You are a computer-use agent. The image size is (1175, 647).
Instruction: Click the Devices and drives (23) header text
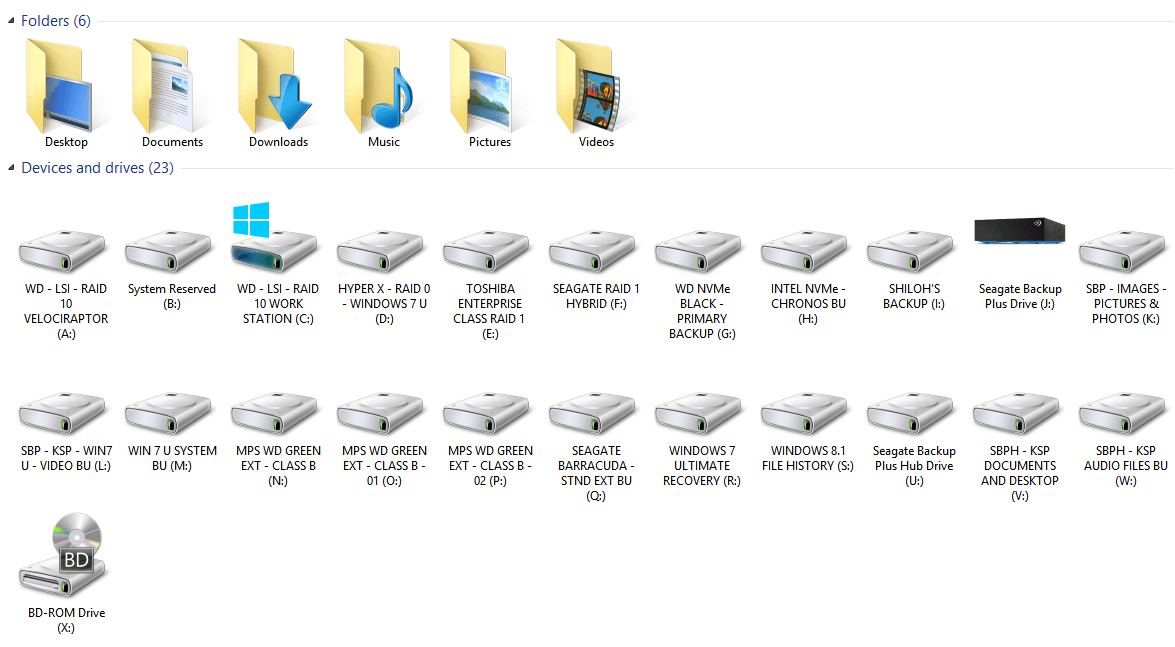tap(97, 168)
